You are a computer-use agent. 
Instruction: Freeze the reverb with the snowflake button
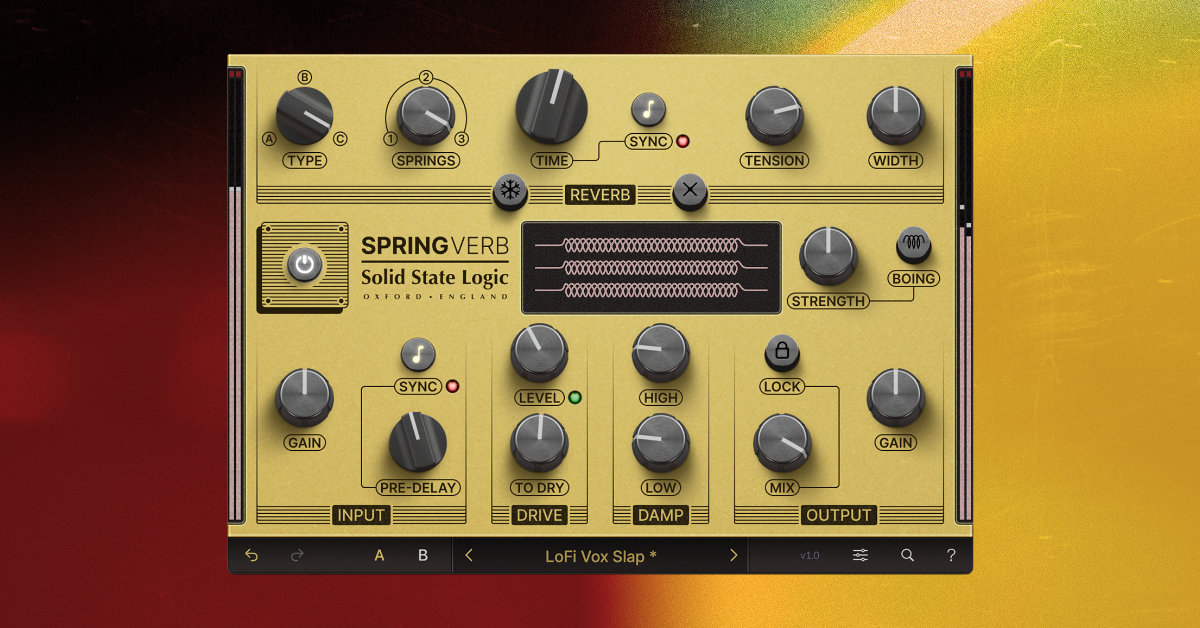[508, 190]
